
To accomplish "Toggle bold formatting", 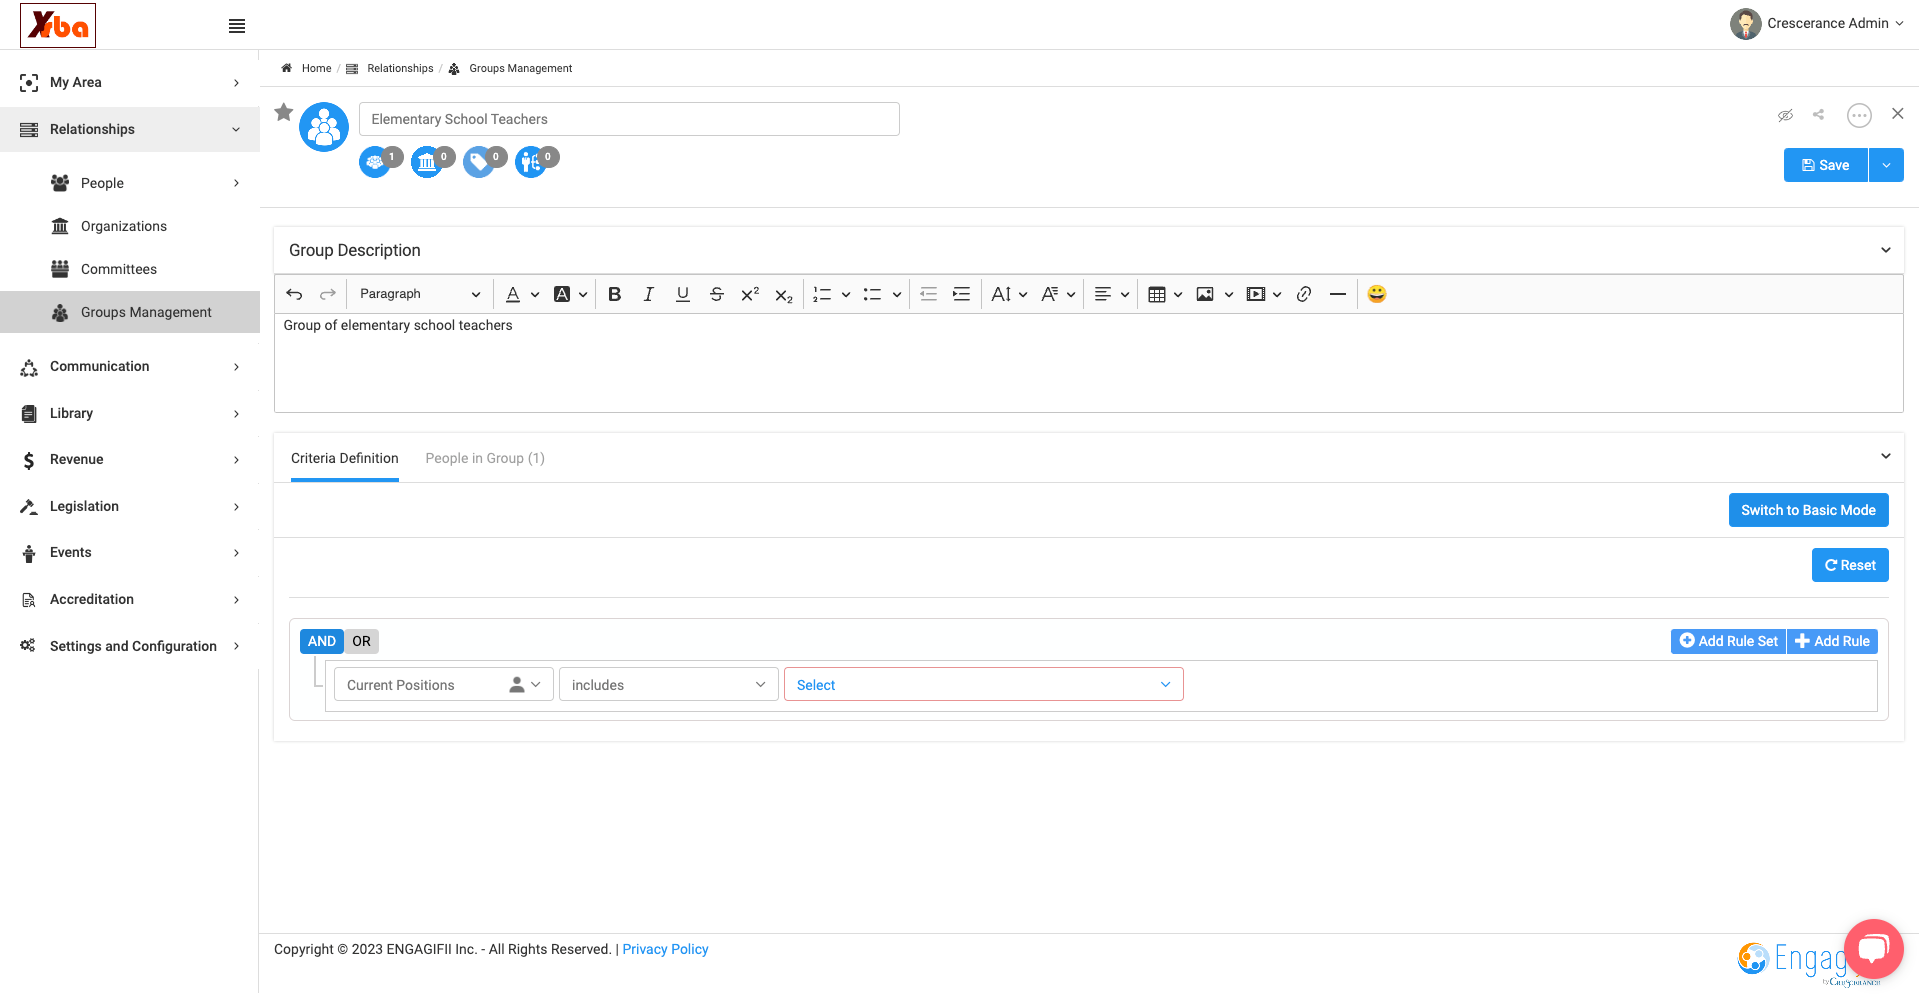I will [615, 294].
